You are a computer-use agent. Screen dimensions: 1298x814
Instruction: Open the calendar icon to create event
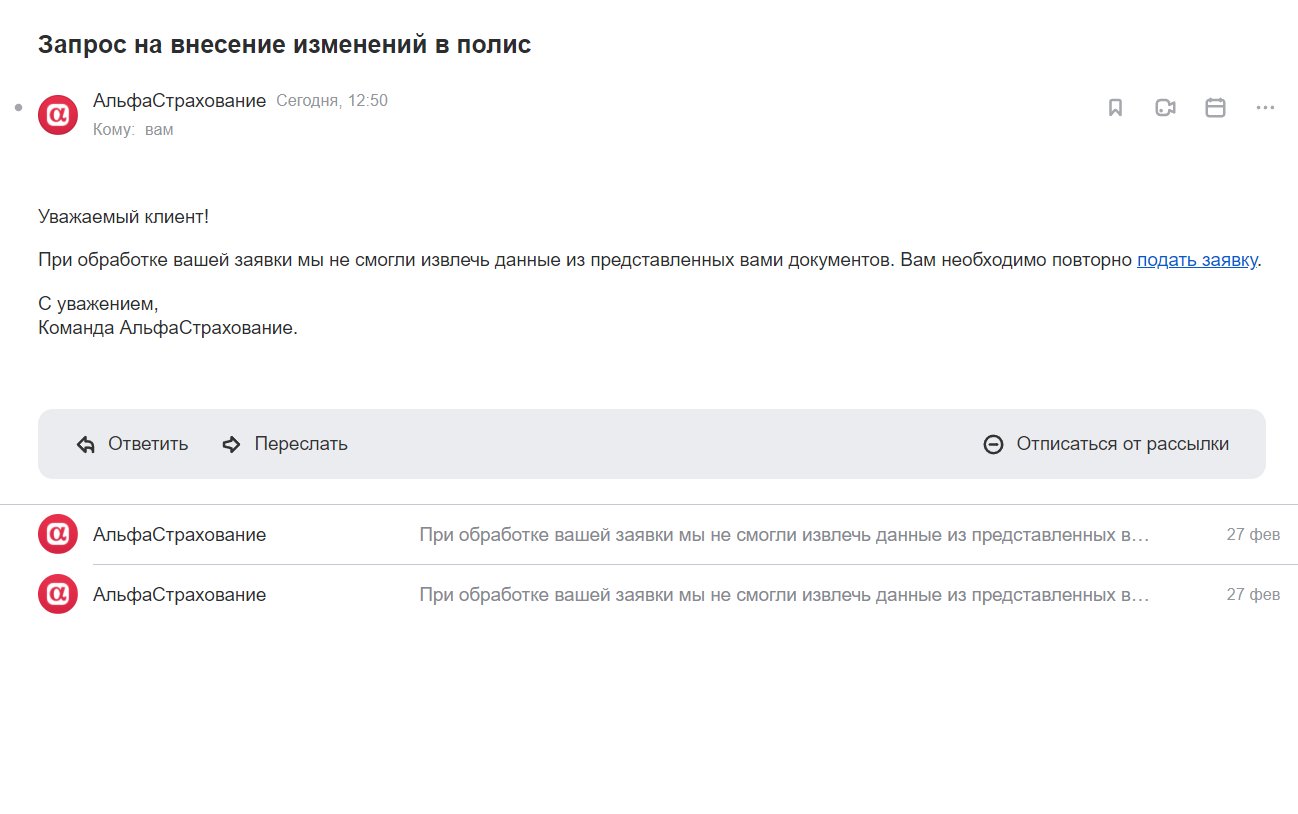[1215, 108]
